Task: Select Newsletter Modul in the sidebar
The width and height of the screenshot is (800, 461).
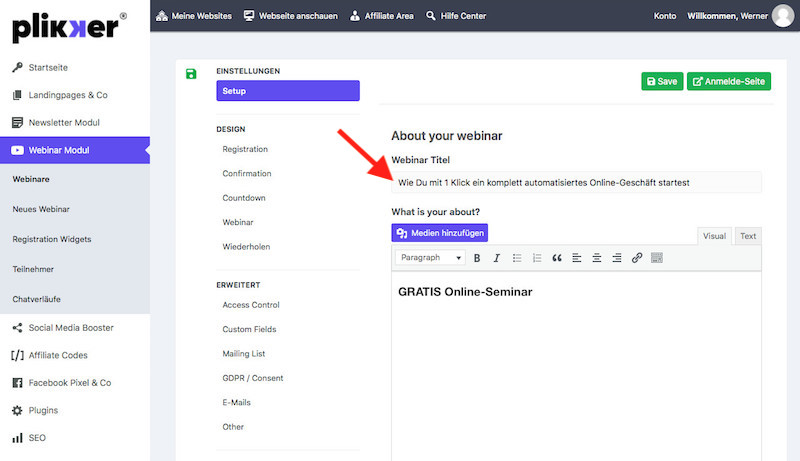Action: (64, 123)
